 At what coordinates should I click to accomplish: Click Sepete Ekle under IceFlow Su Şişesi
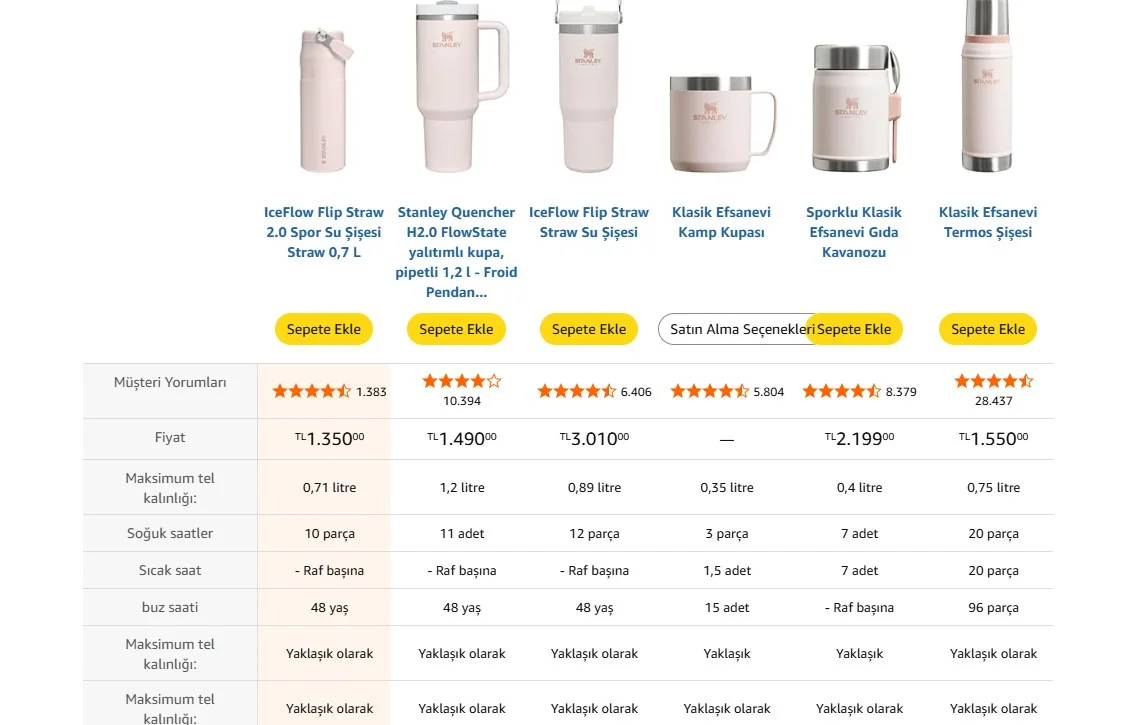[589, 330]
